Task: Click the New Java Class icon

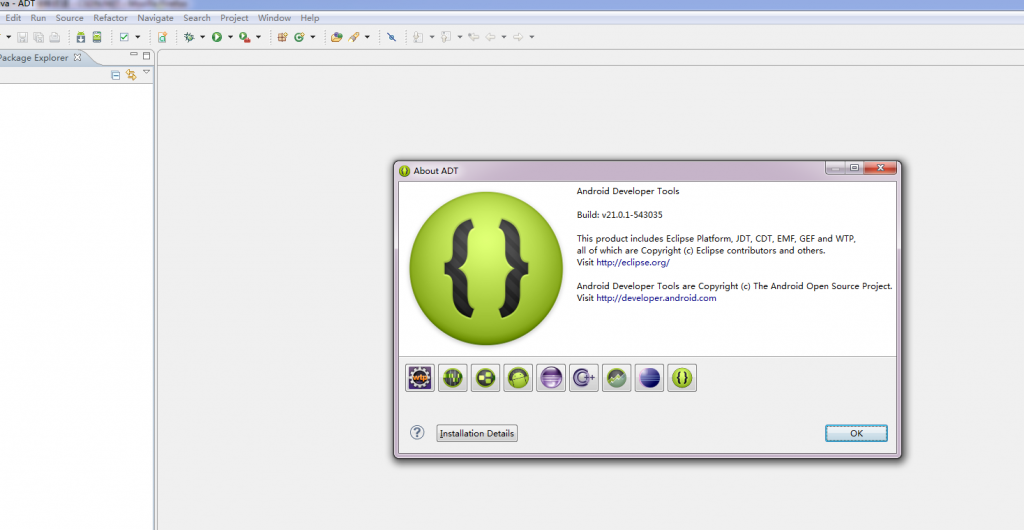Action: [x=300, y=37]
